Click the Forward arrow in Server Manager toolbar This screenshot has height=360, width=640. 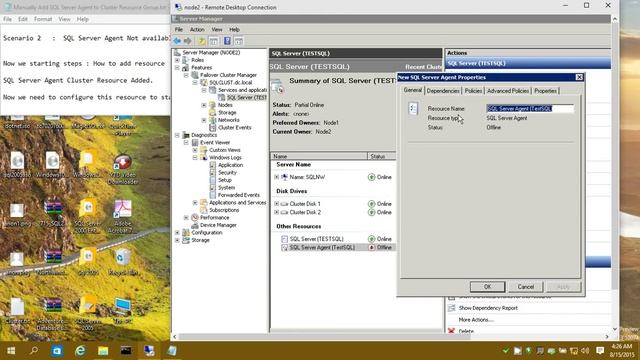[x=187, y=41]
